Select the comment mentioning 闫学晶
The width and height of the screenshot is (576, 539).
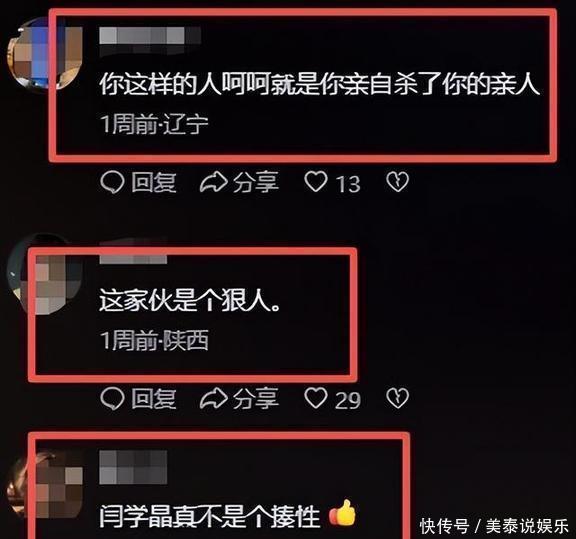[209, 516]
